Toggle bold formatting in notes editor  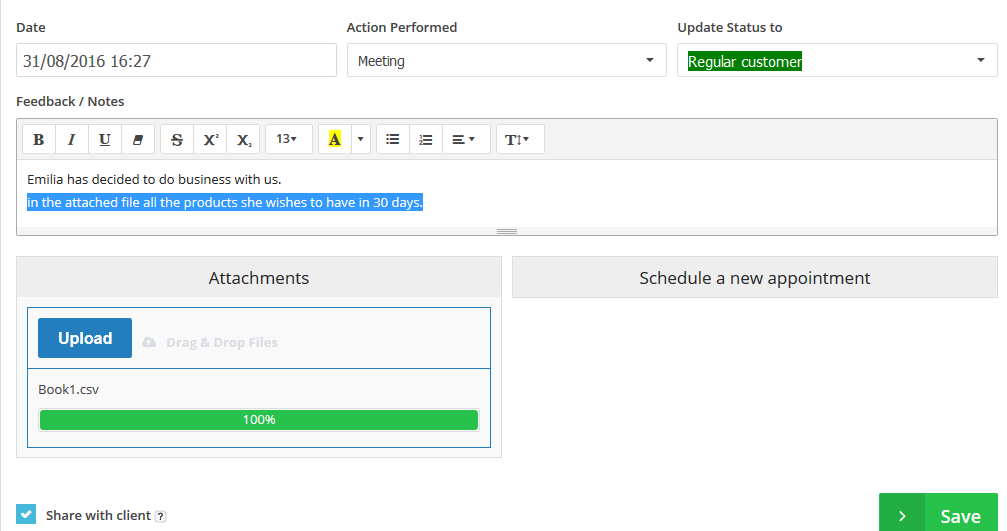click(x=39, y=139)
